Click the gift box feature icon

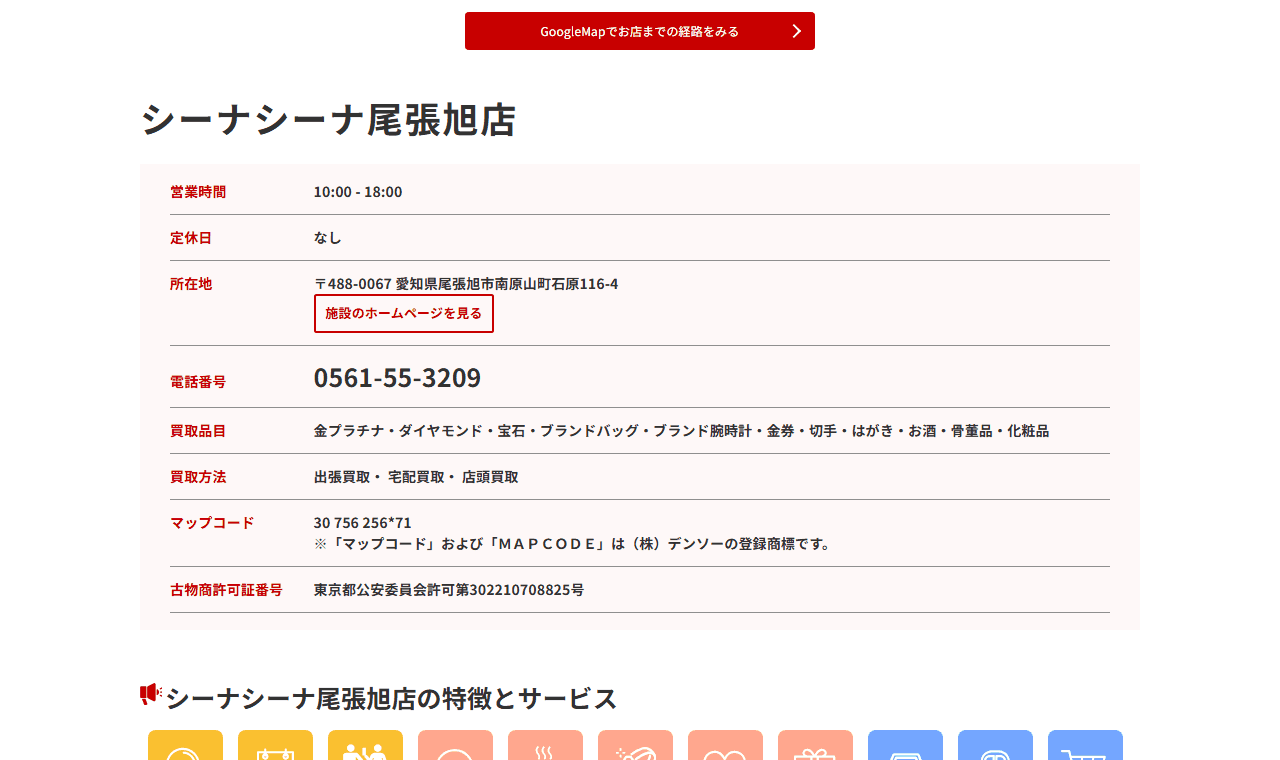[815, 745]
